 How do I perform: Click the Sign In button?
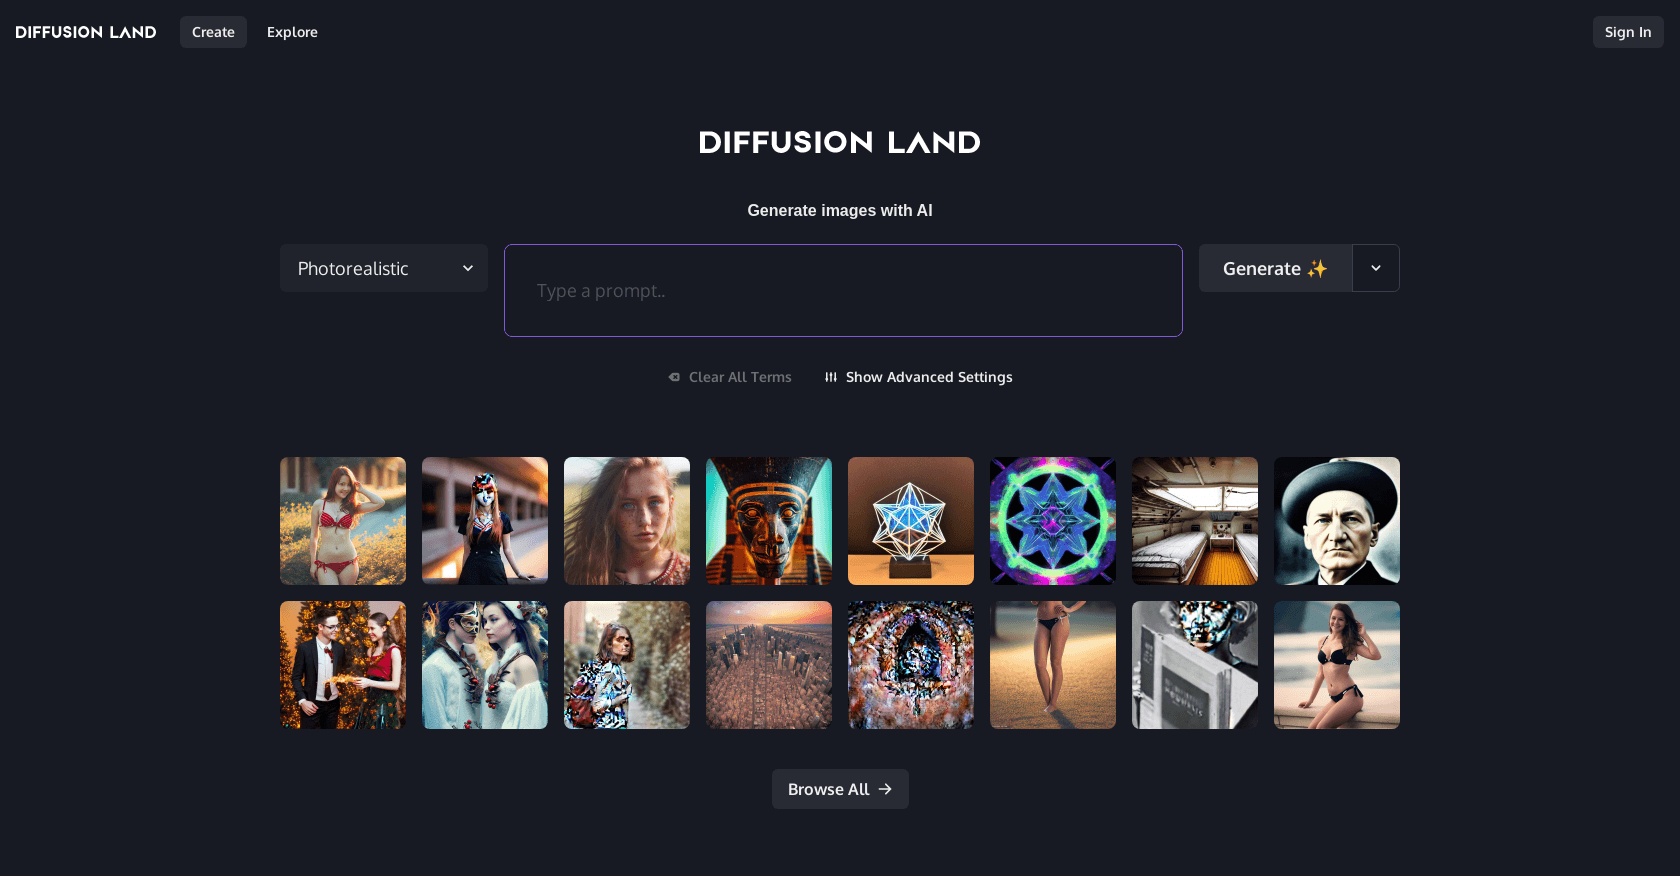[x=1628, y=32]
